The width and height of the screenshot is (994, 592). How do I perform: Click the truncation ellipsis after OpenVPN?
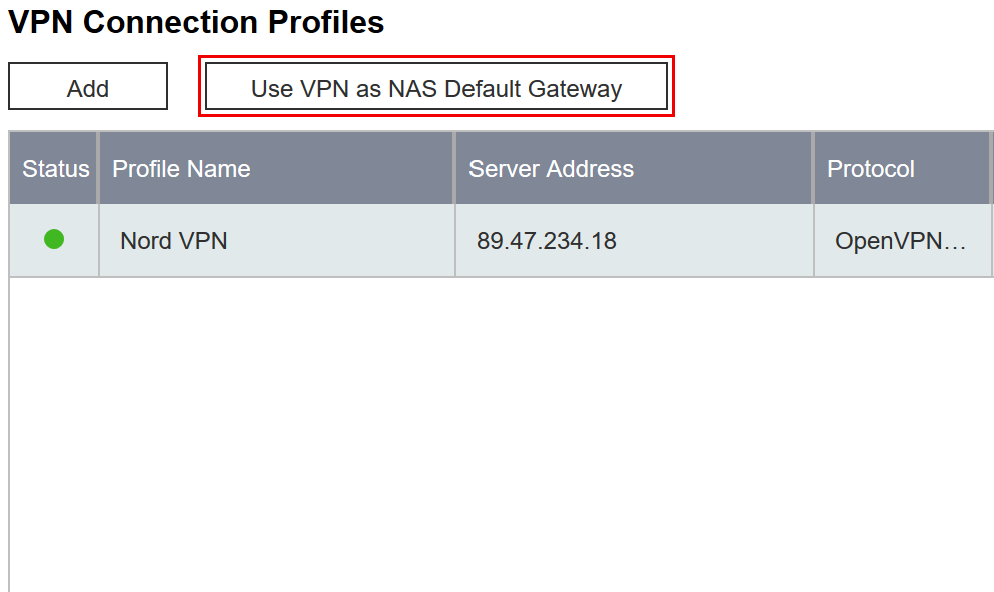(x=956, y=243)
